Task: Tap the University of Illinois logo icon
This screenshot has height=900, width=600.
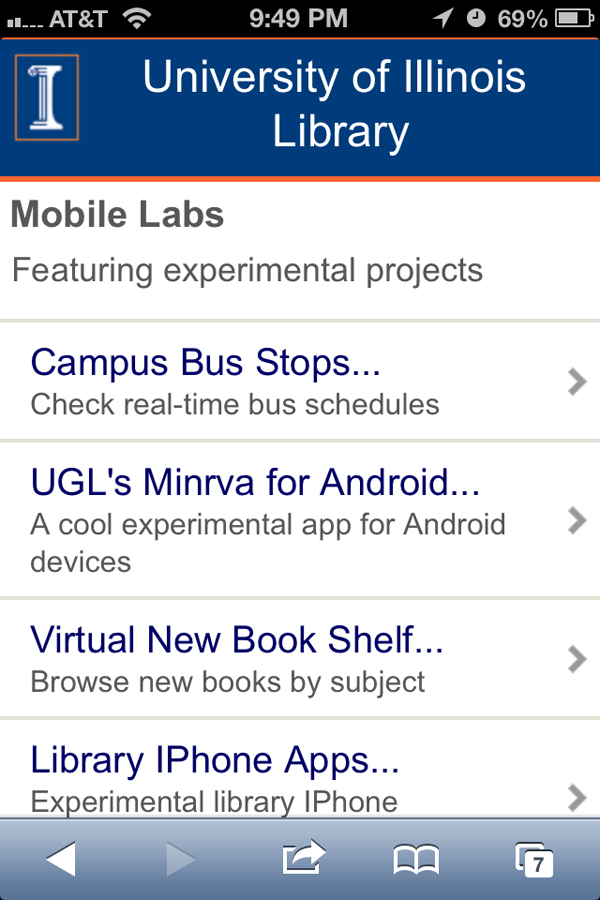Action: coord(46,98)
